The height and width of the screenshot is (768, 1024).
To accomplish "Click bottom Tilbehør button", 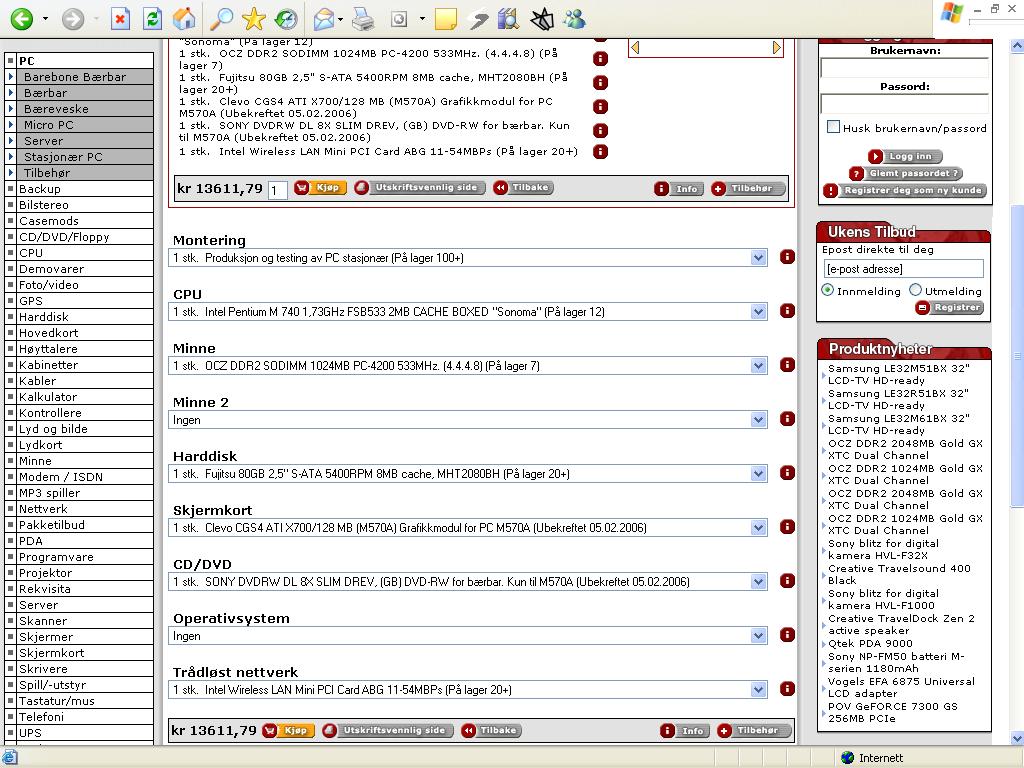I will pos(754,730).
